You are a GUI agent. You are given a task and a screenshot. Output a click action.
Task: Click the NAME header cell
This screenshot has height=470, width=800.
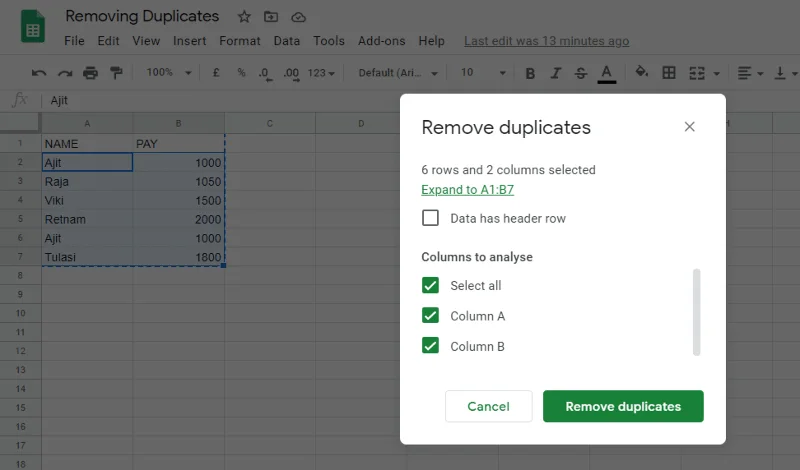(x=87, y=144)
